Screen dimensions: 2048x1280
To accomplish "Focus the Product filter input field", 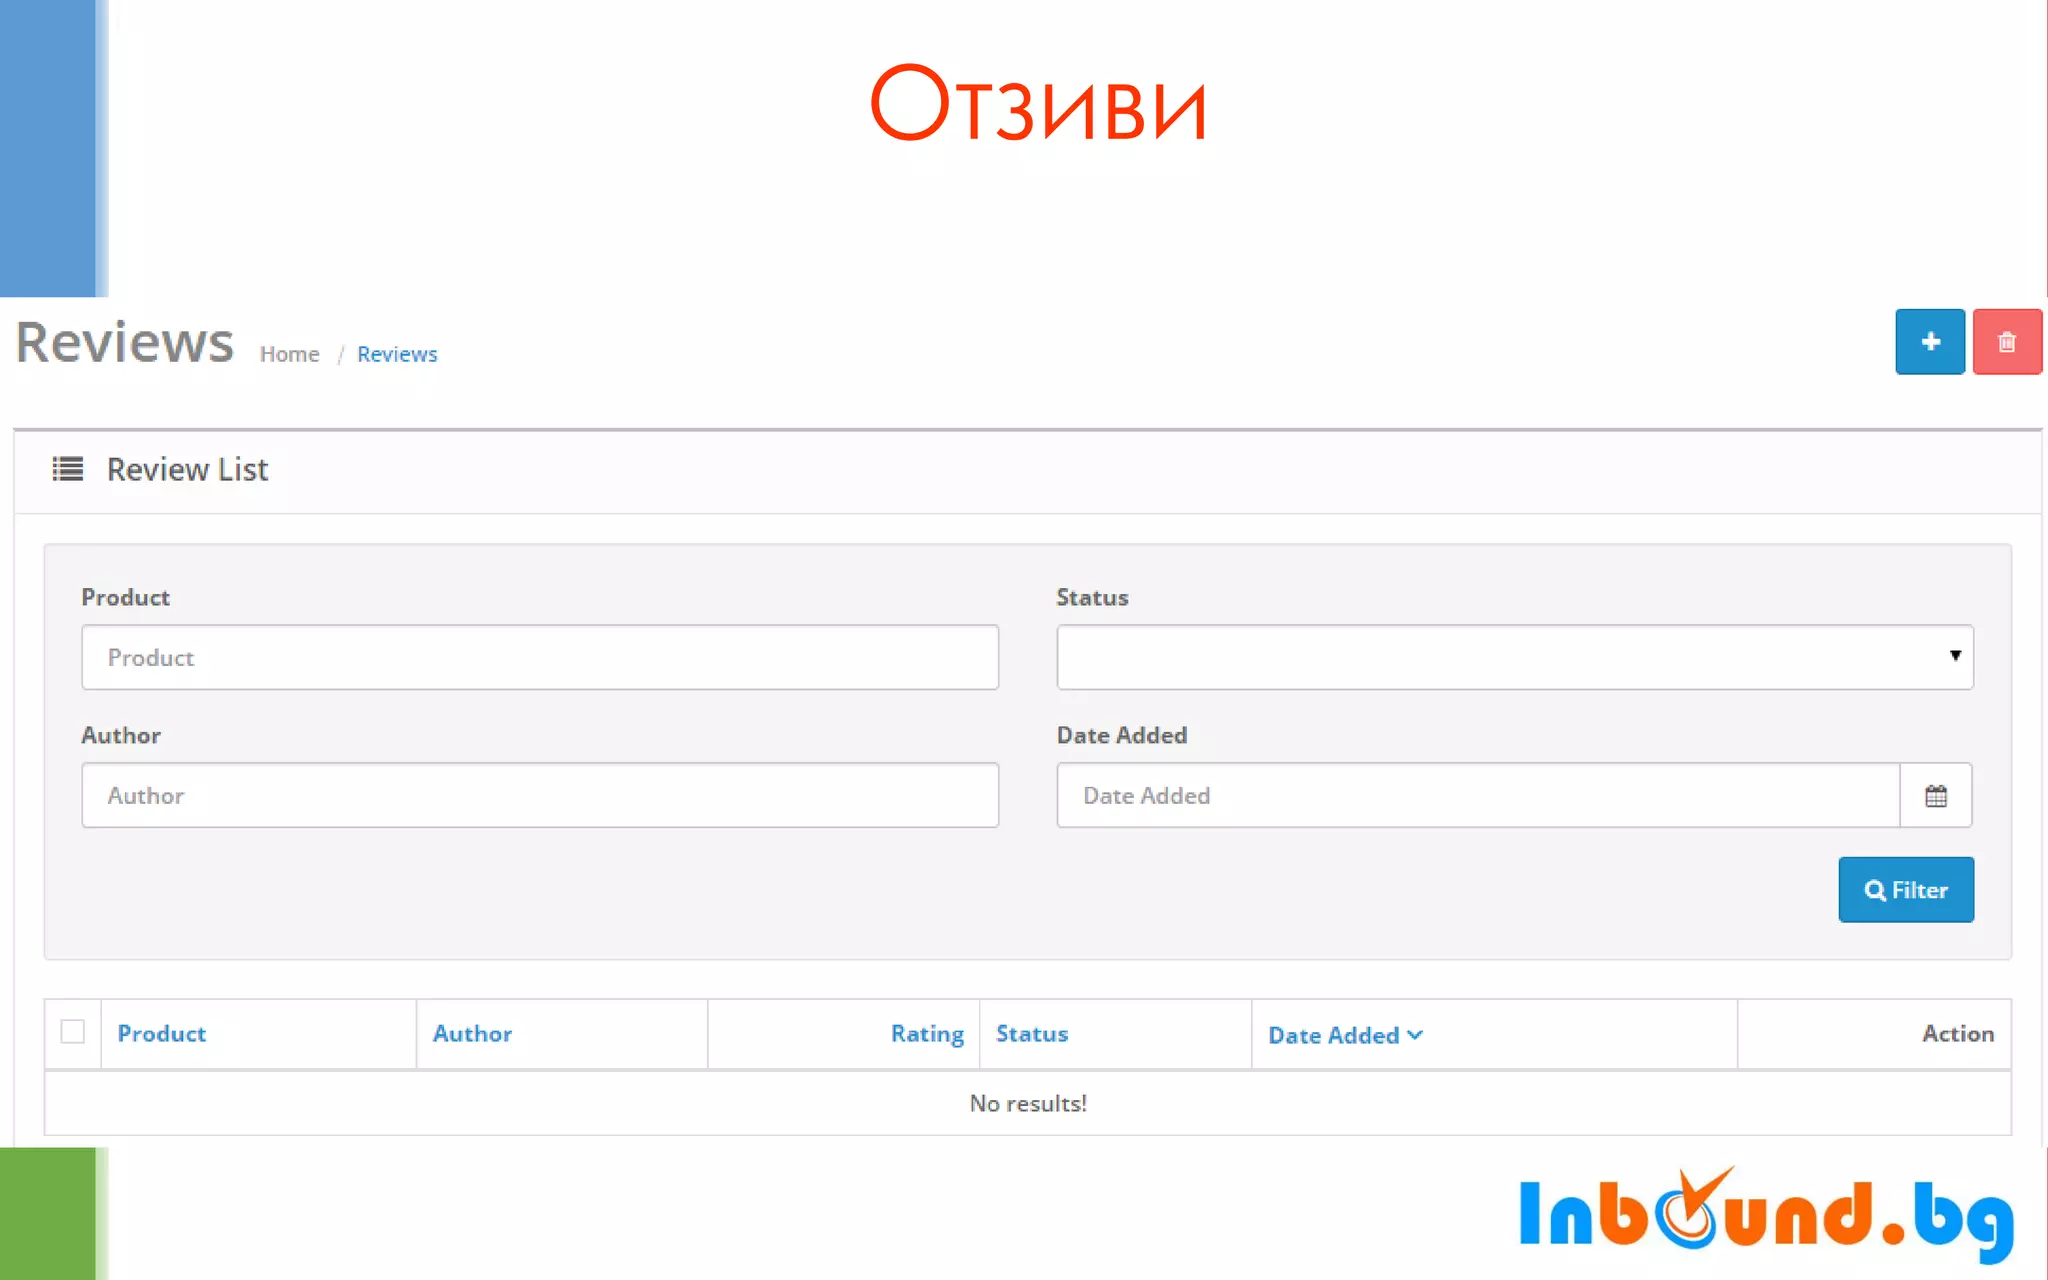I will (540, 657).
